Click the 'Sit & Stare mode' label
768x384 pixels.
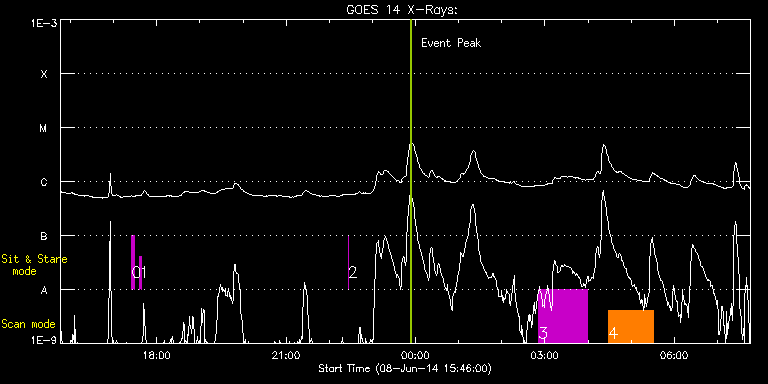pos(34,264)
